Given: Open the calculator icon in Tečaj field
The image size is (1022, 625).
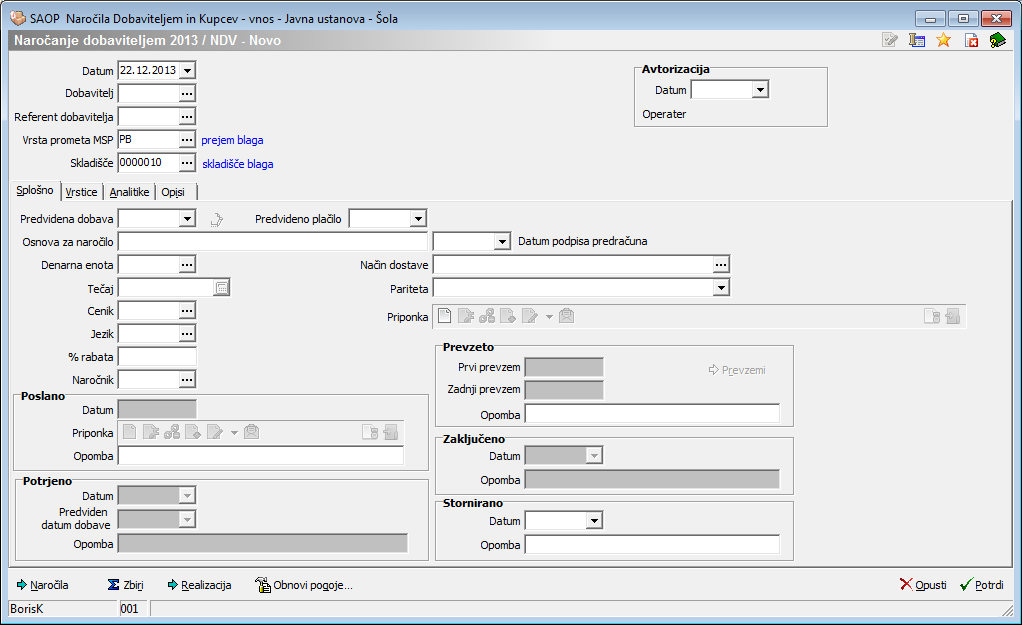Looking at the screenshot, I should pos(222,287).
